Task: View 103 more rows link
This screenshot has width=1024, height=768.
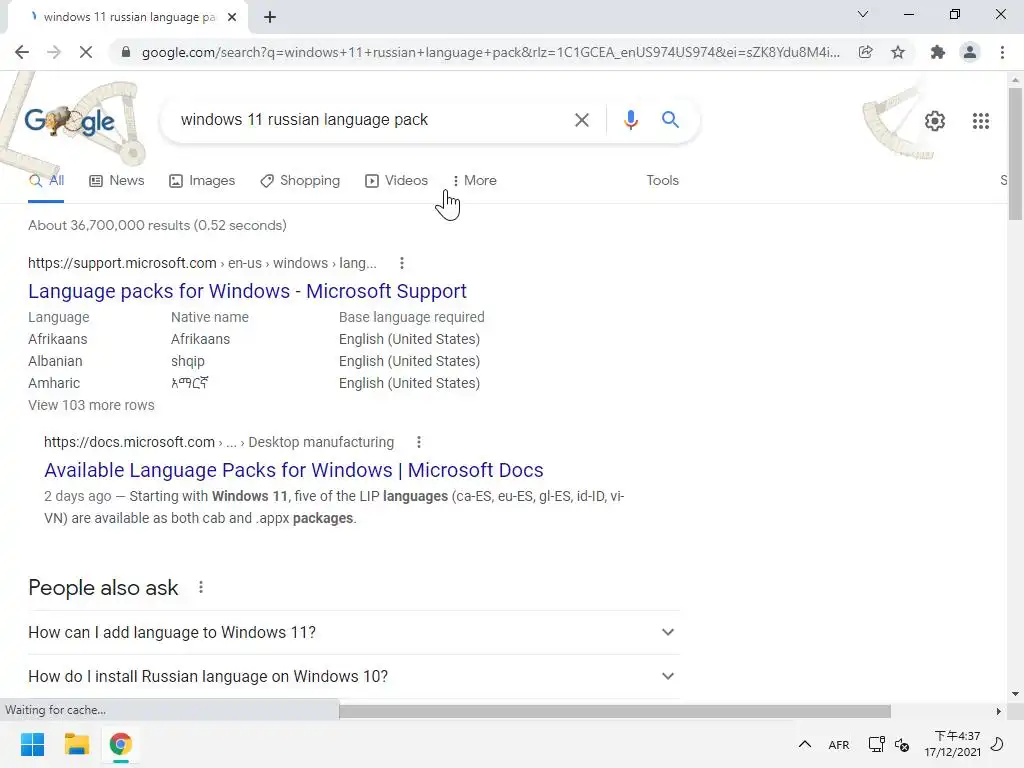Action: pyautogui.click(x=91, y=406)
